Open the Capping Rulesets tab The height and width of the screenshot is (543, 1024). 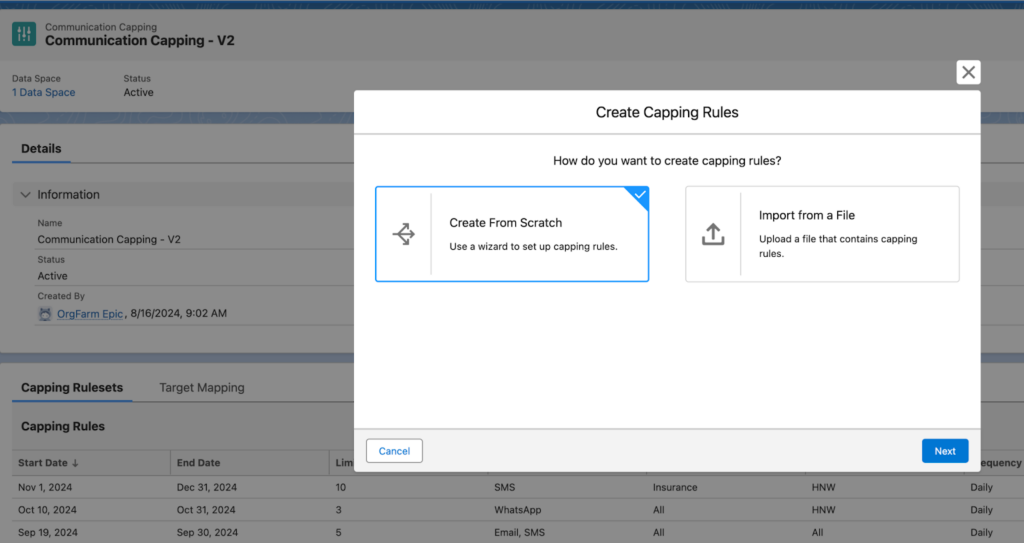(72, 387)
